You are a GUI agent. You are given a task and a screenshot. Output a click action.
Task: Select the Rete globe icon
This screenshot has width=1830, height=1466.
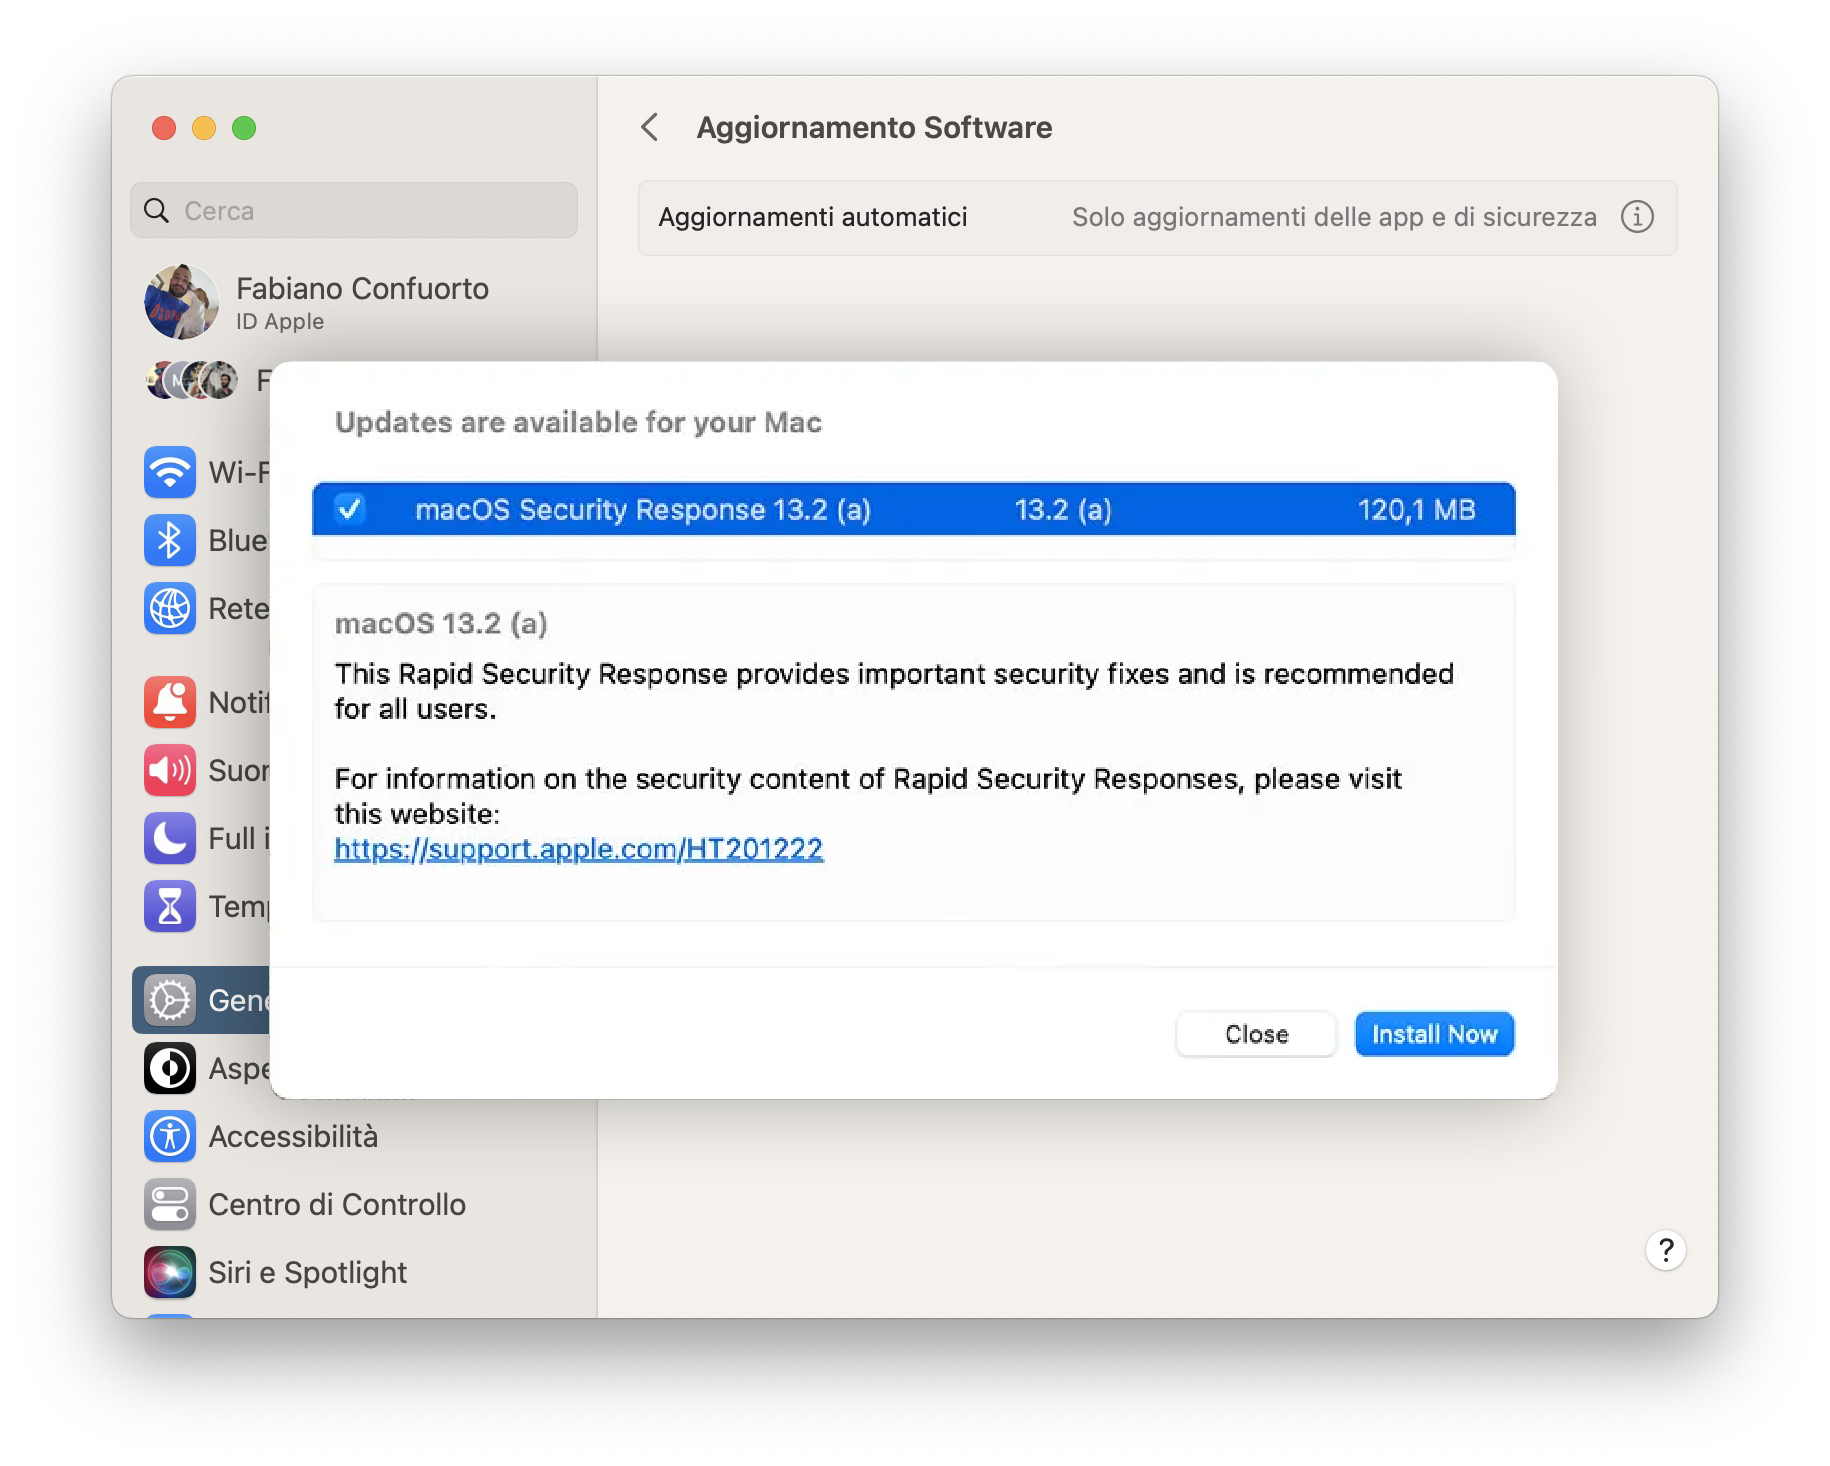pos(169,608)
